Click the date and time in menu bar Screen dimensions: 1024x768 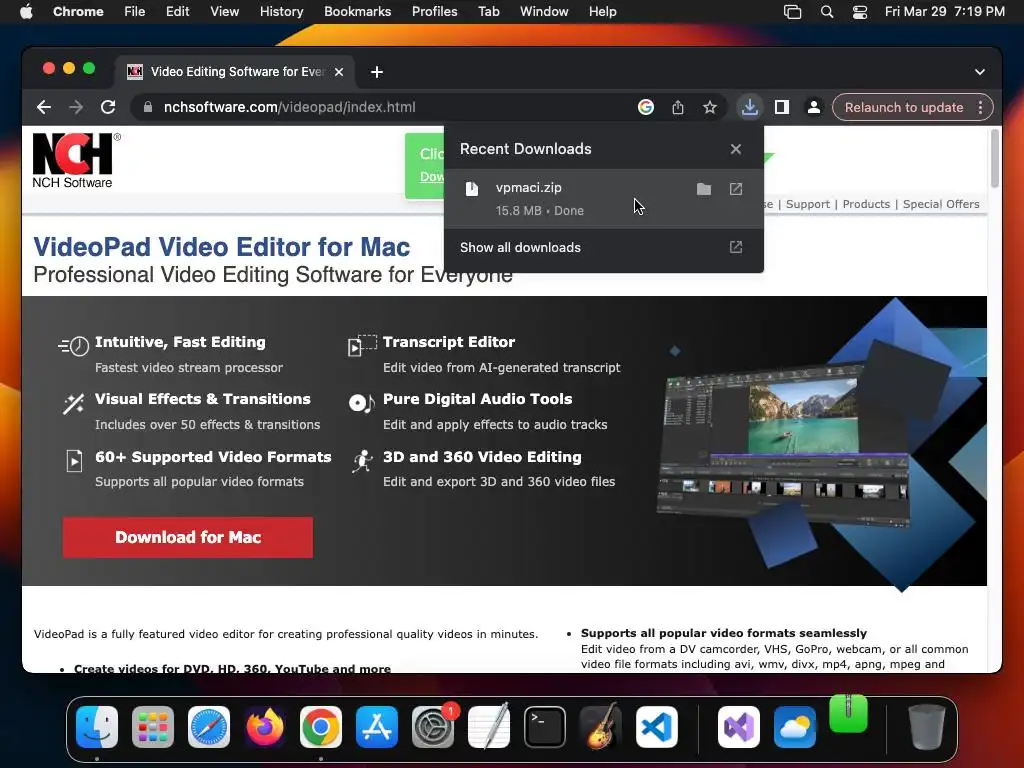point(944,12)
